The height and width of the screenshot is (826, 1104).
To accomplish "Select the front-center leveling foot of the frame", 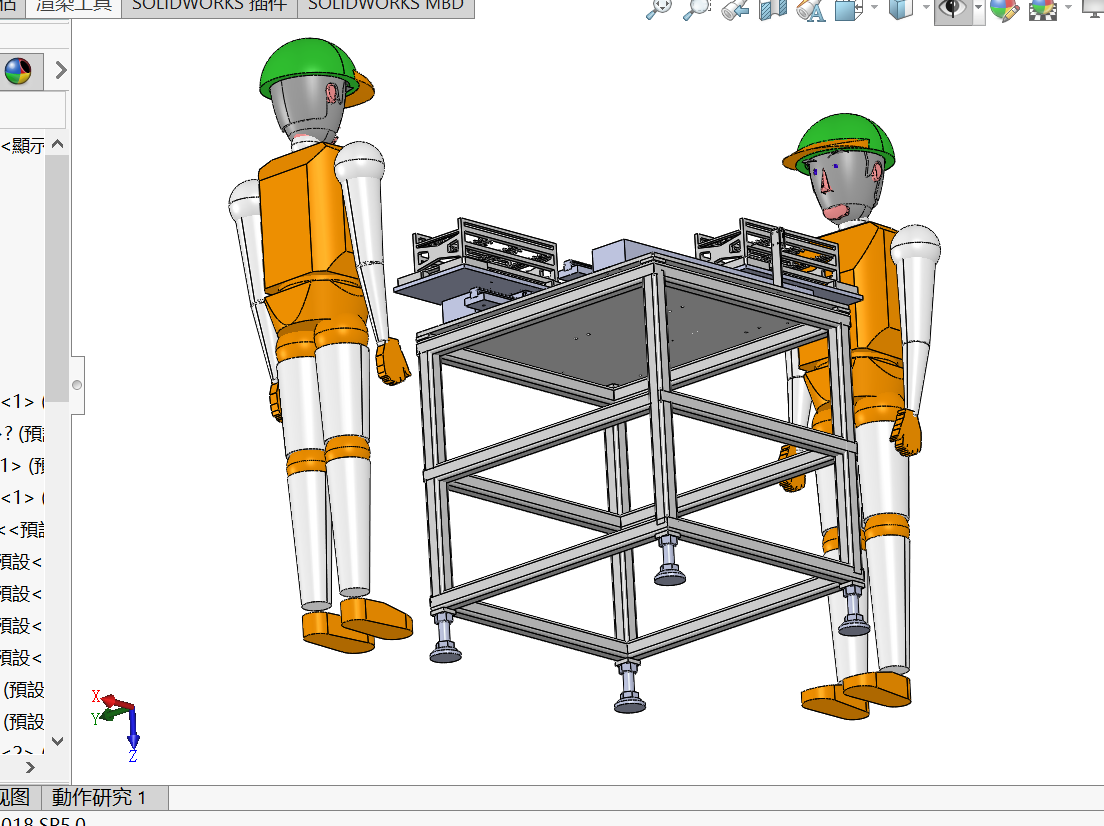I will click(x=629, y=687).
